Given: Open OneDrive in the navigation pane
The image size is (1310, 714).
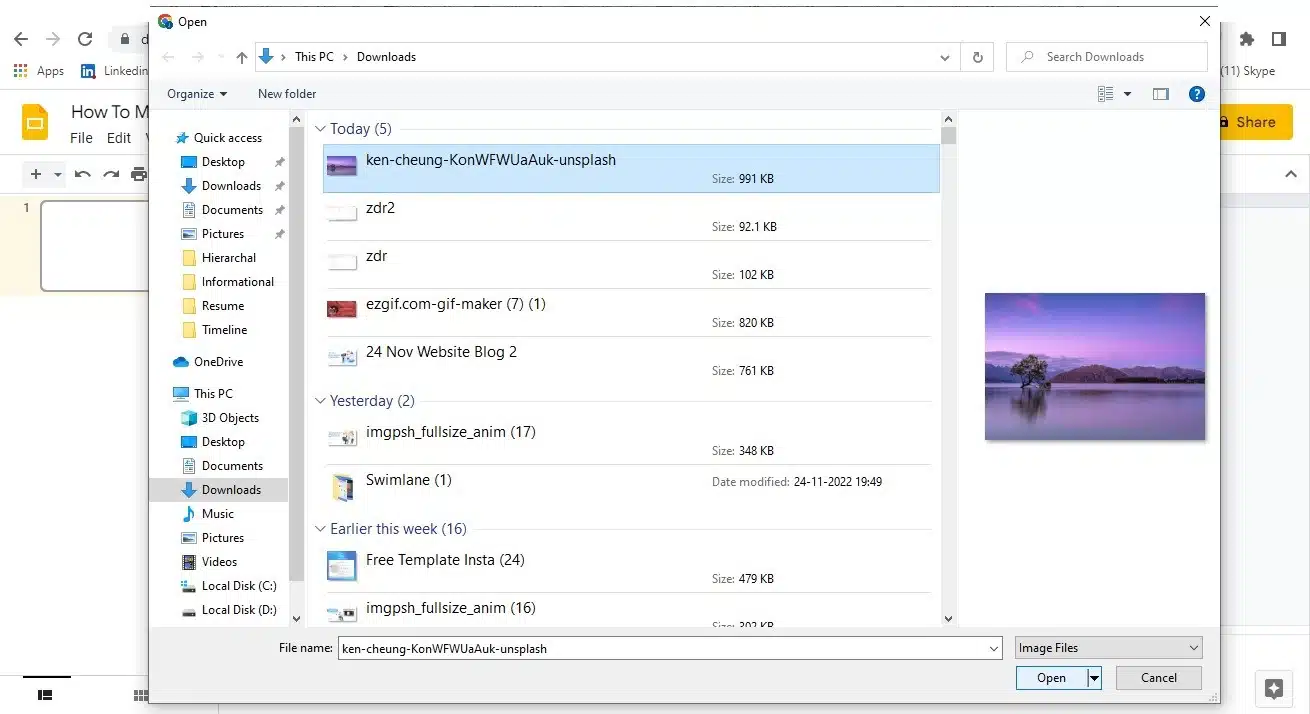Looking at the screenshot, I should tap(217, 362).
